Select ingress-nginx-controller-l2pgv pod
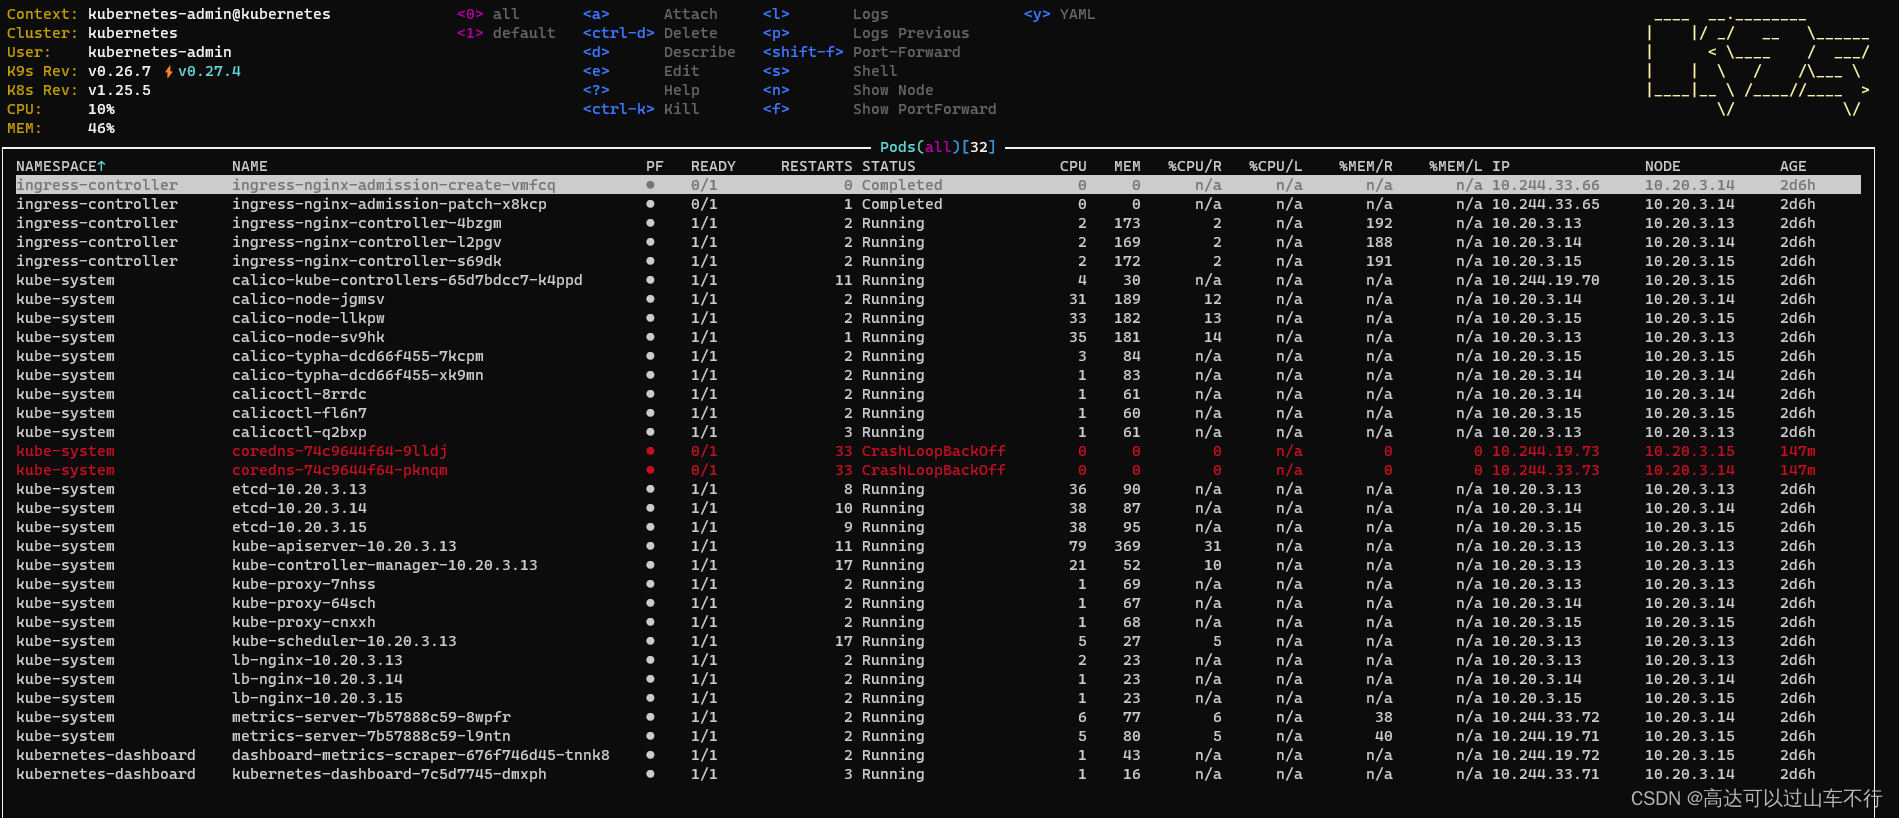Image resolution: width=1899 pixels, height=818 pixels. click(938, 242)
